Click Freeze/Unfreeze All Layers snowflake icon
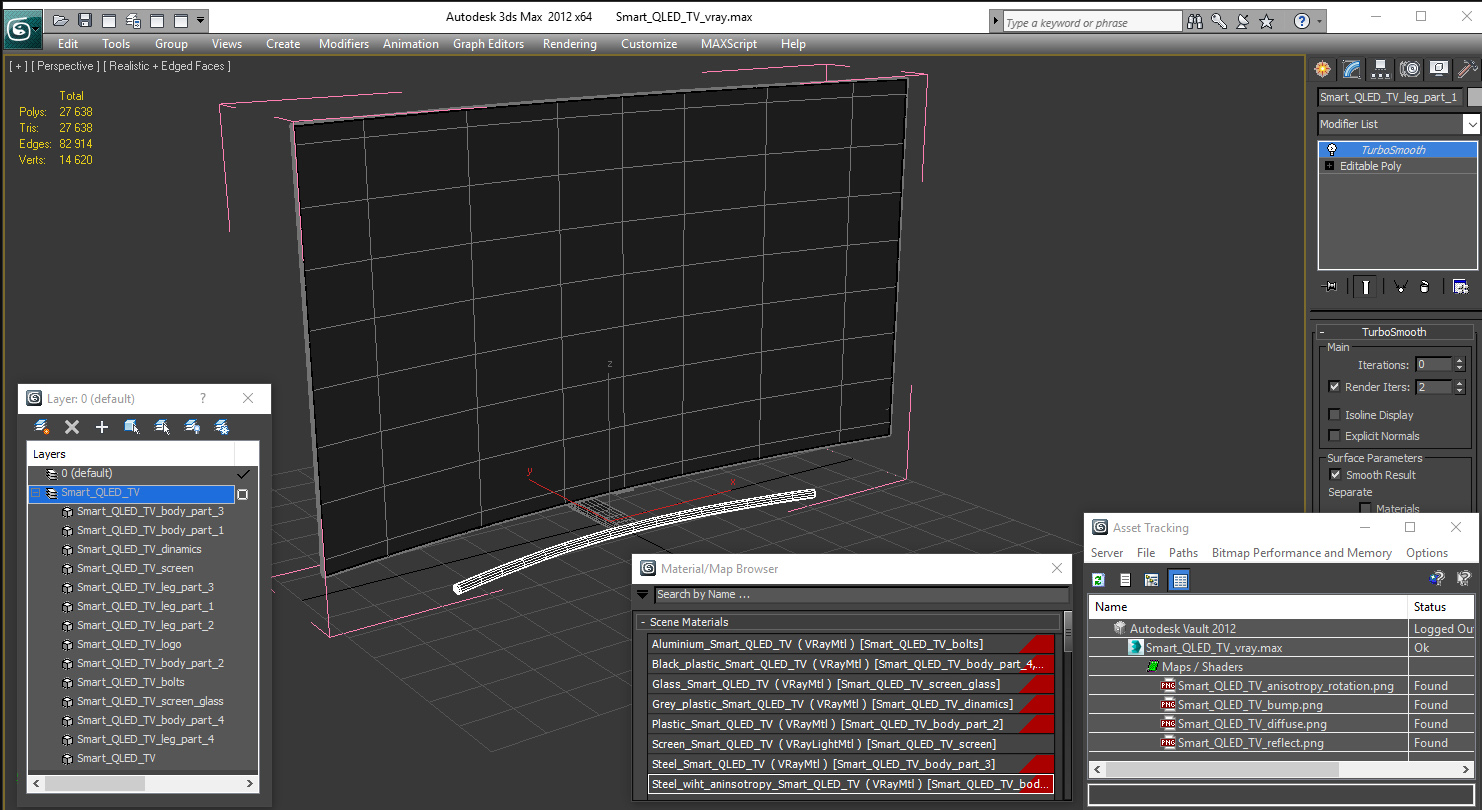This screenshot has width=1482, height=810. (222, 427)
